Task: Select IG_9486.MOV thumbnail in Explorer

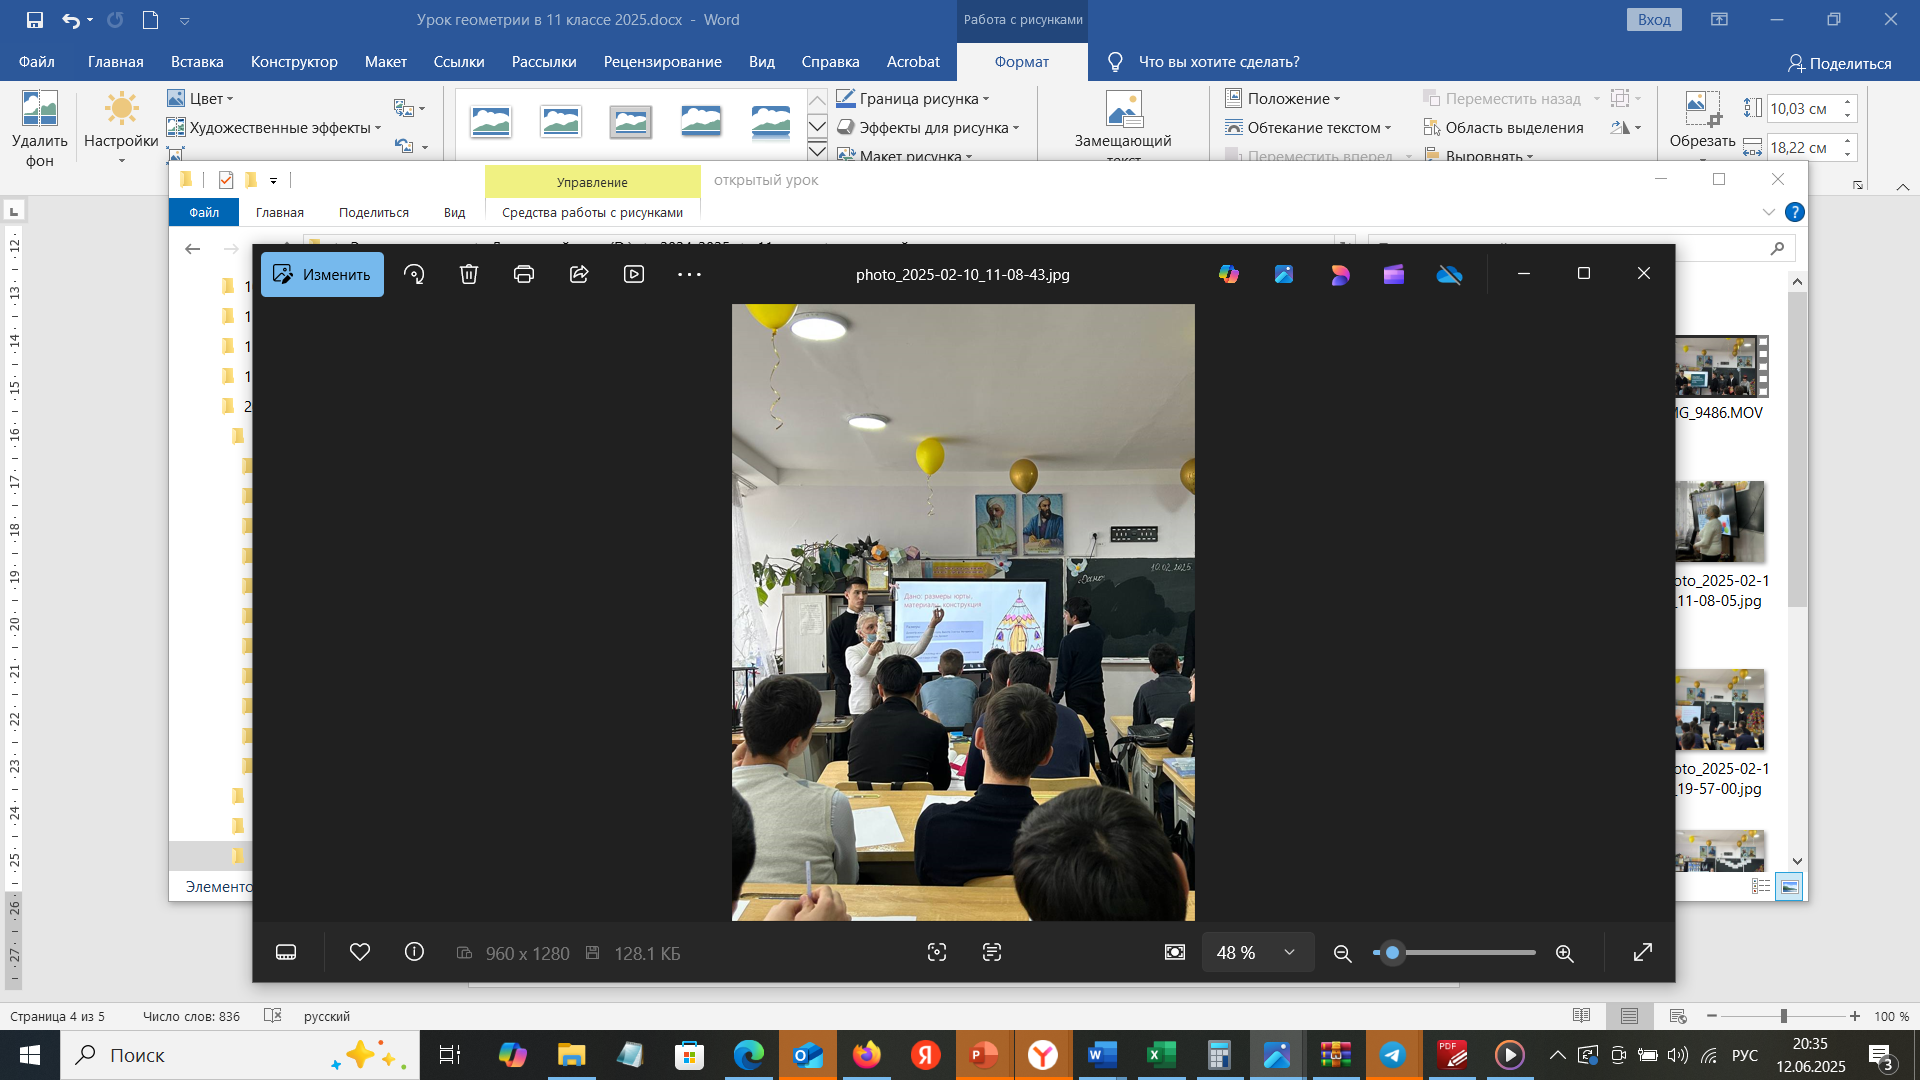Action: (1722, 367)
